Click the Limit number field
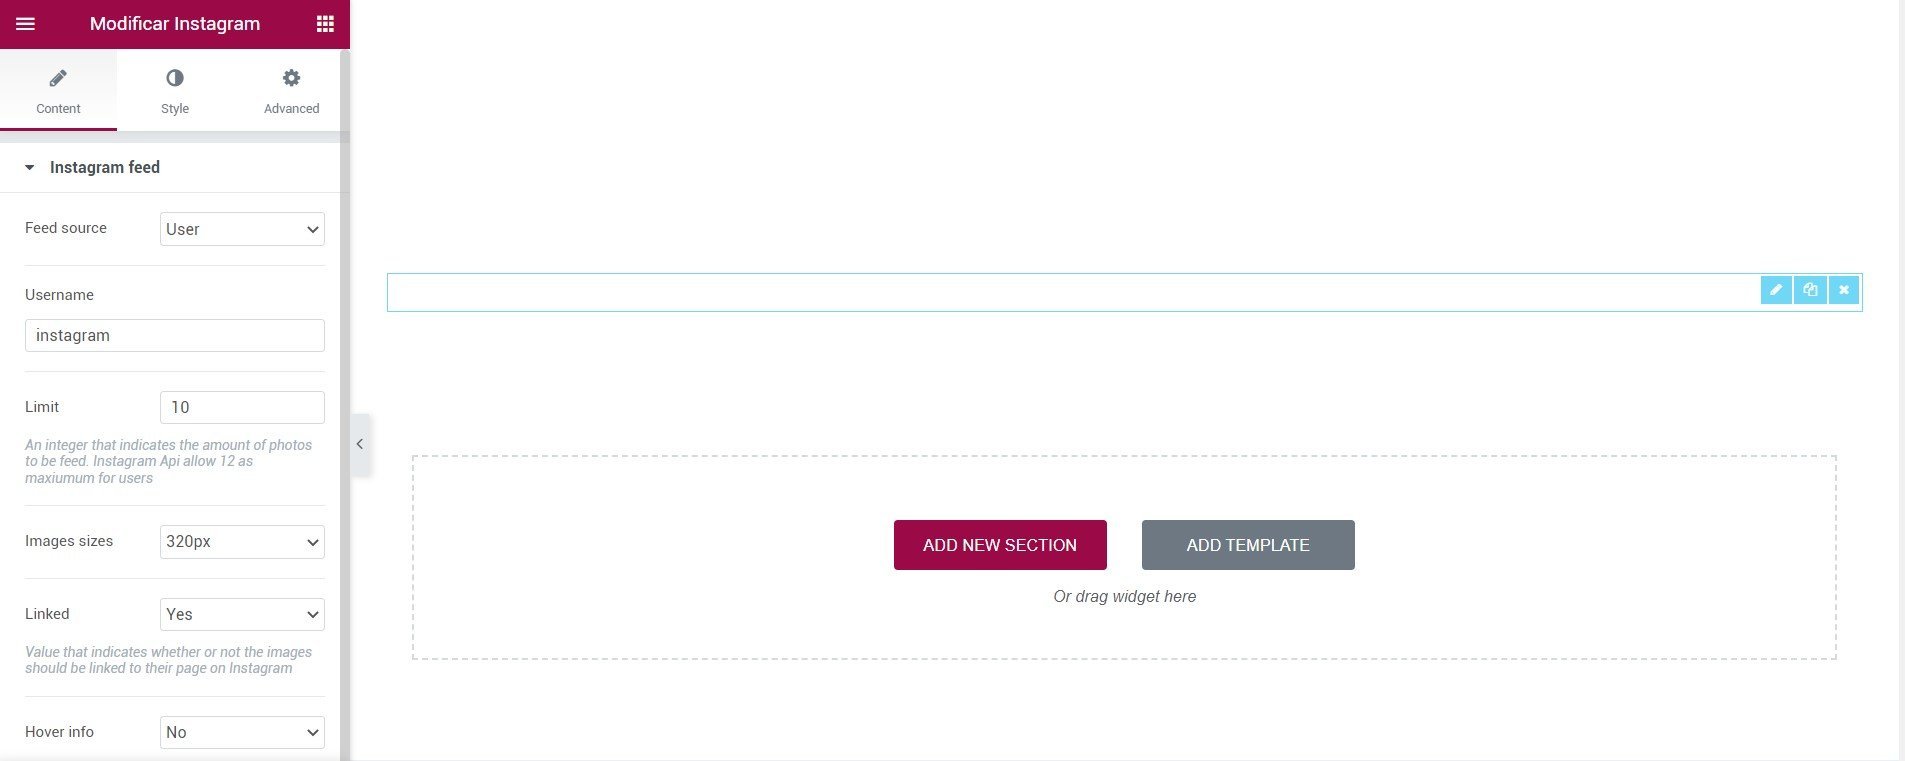 pyautogui.click(x=242, y=407)
